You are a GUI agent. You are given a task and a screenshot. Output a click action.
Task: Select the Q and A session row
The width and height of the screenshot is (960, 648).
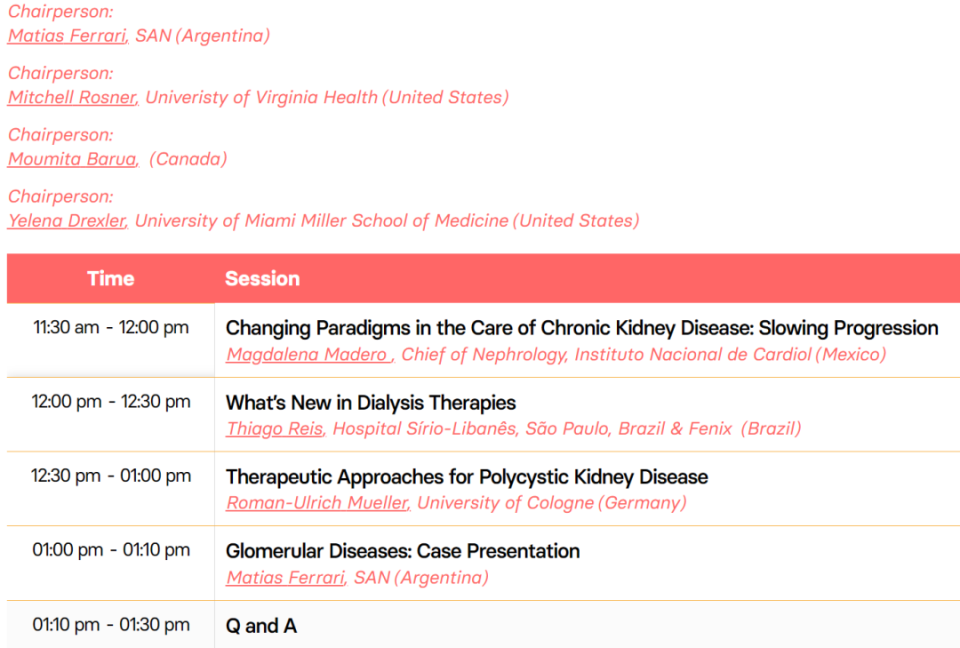click(484, 625)
